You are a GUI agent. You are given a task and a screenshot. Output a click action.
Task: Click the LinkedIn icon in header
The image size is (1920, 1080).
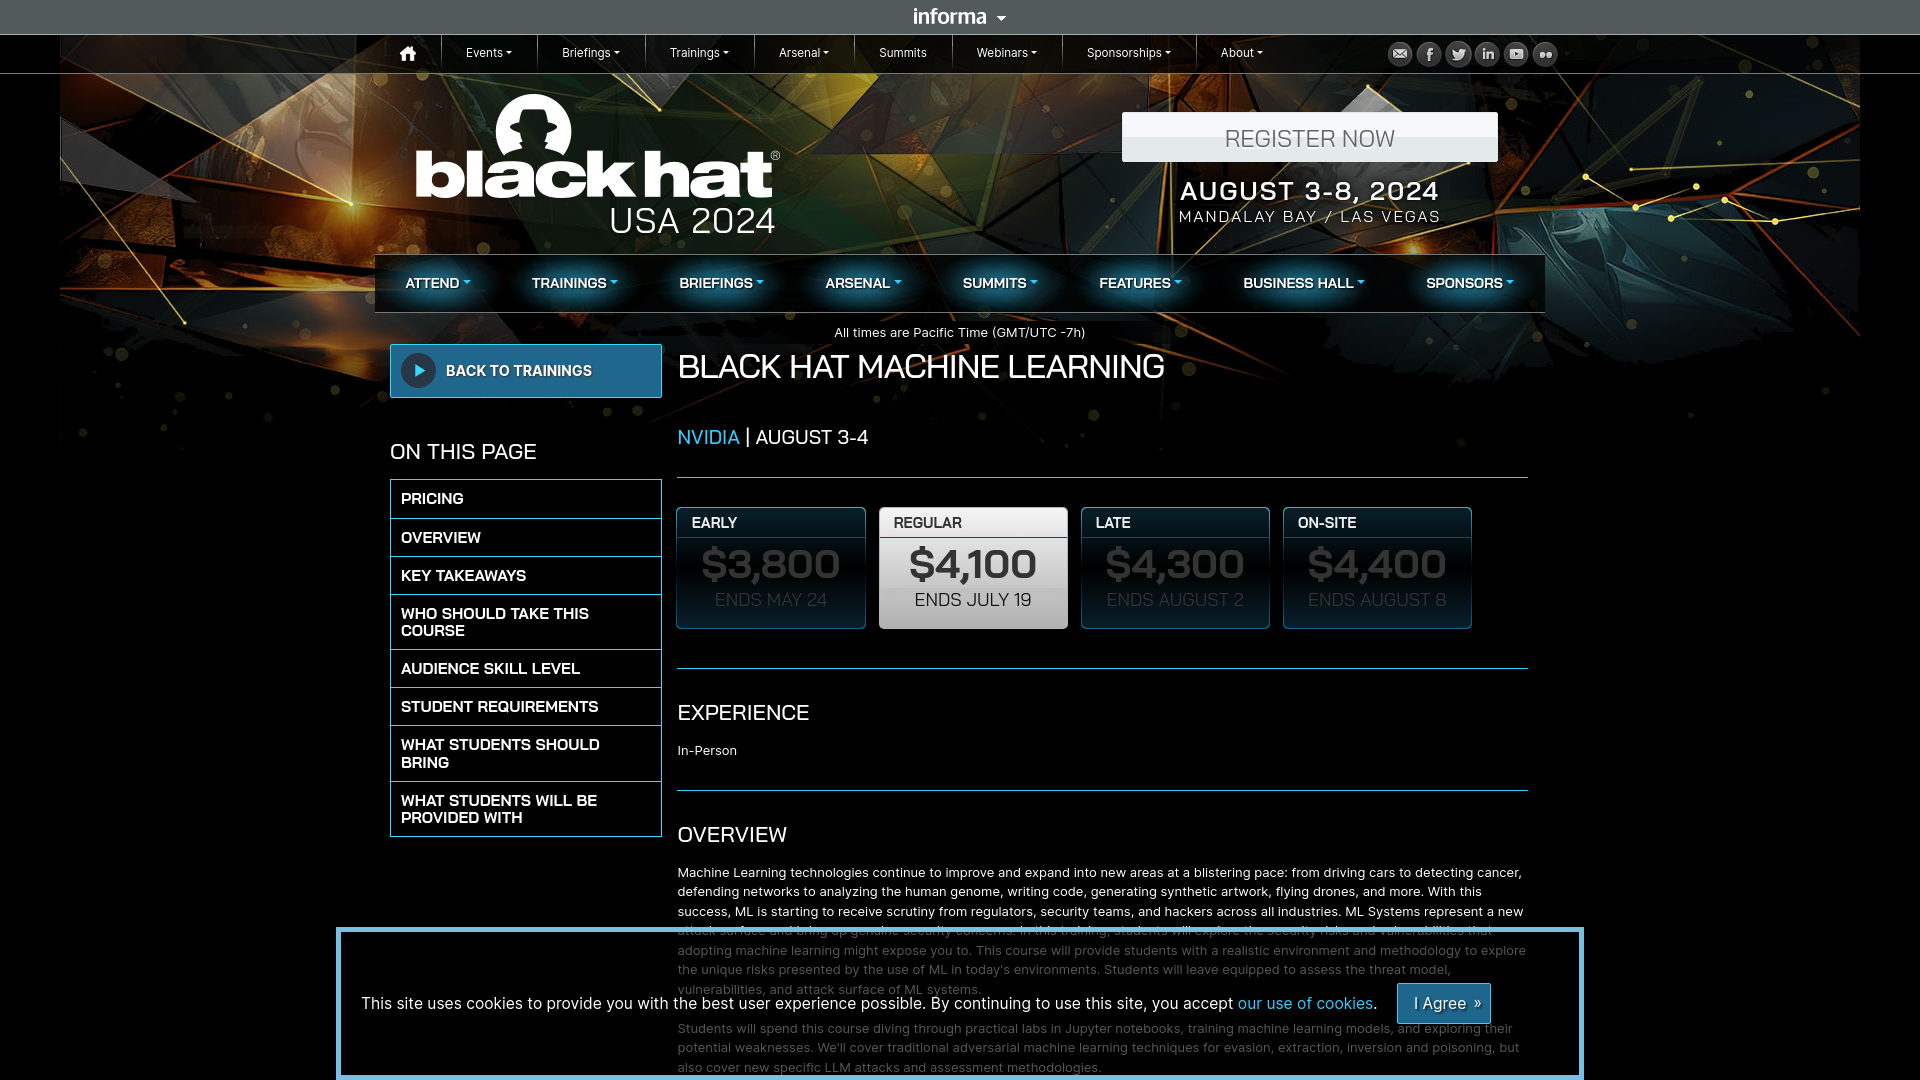[x=1486, y=53]
